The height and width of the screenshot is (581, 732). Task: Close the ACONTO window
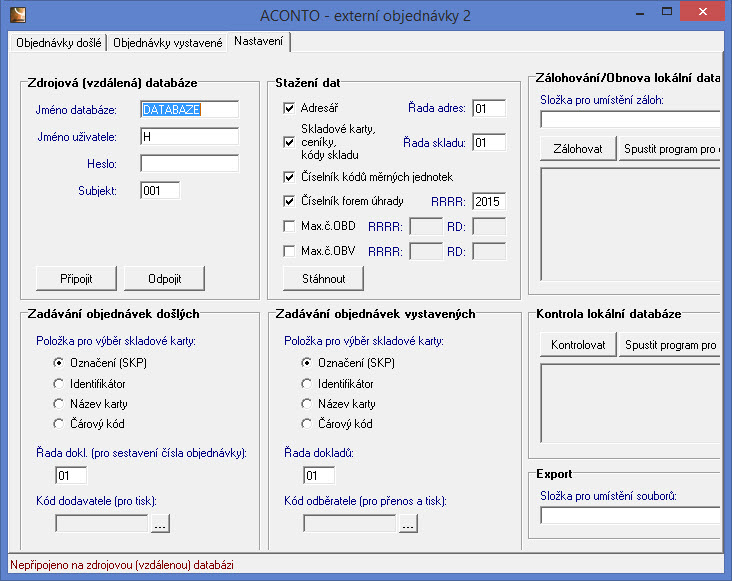703,12
